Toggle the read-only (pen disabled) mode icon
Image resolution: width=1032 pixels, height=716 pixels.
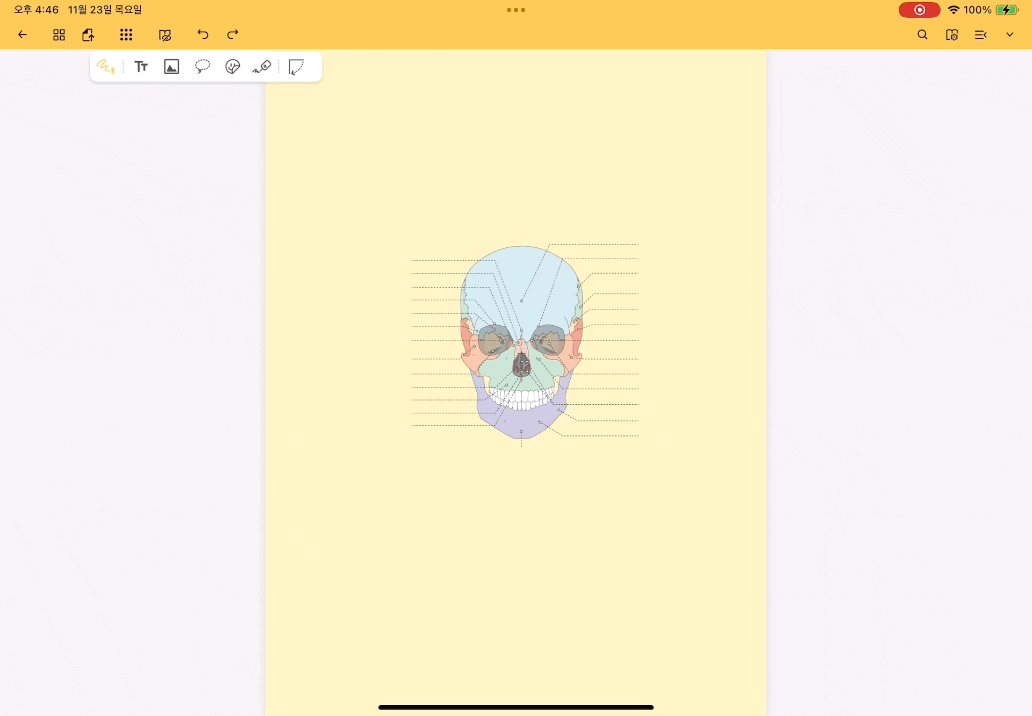pyautogui.click(x=165, y=35)
